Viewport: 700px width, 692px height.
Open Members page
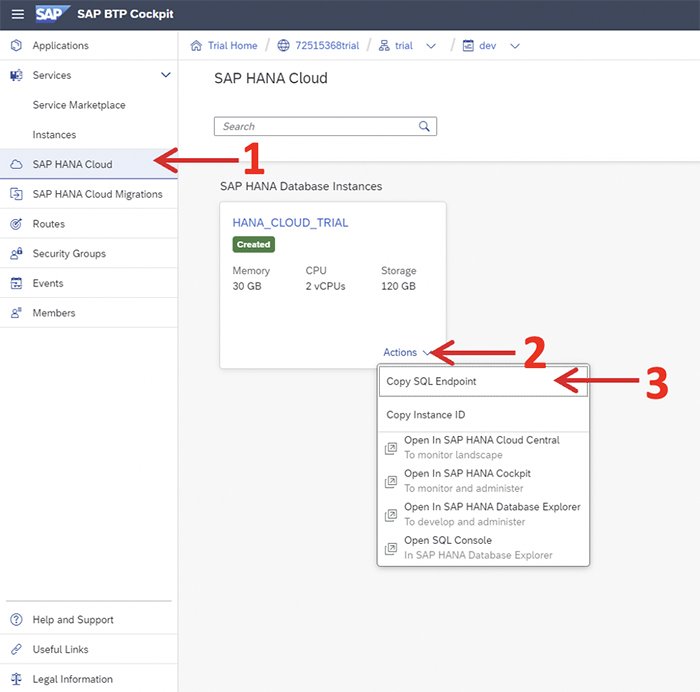click(x=89, y=313)
